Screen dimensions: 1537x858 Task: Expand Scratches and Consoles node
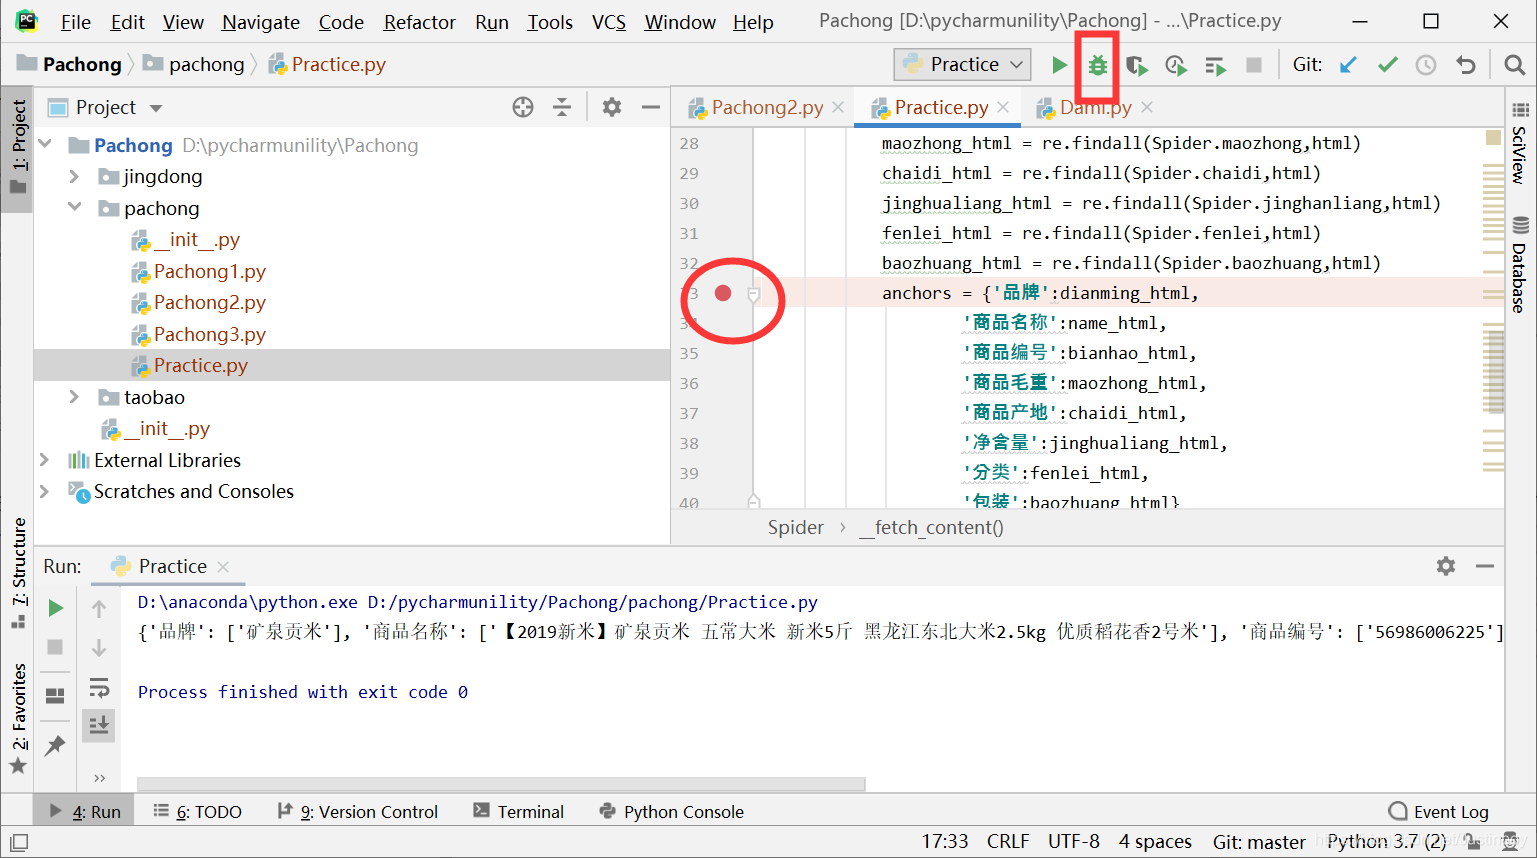click(44, 491)
